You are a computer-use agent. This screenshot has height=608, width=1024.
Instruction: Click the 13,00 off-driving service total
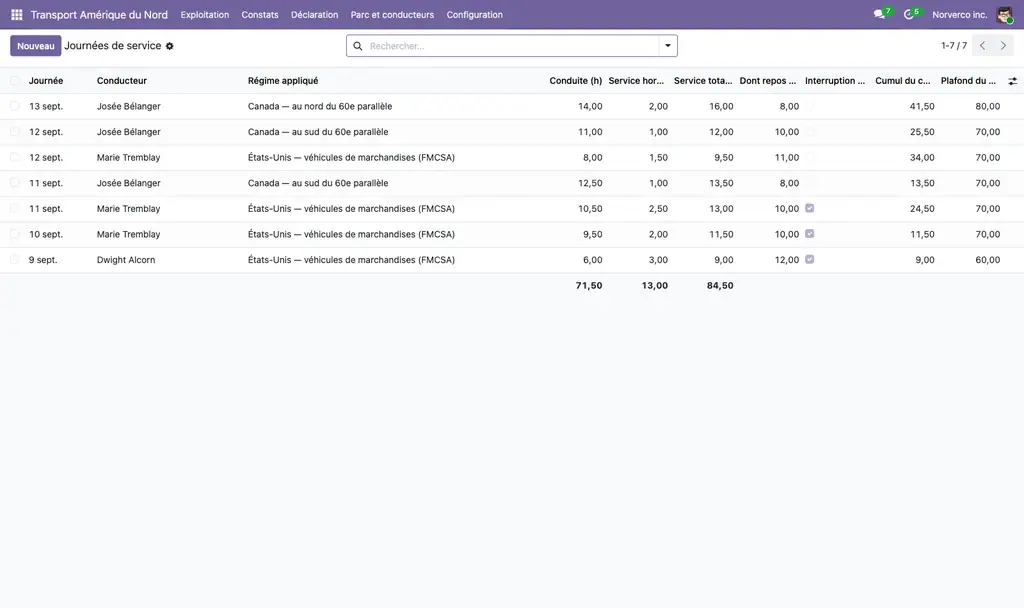point(654,285)
